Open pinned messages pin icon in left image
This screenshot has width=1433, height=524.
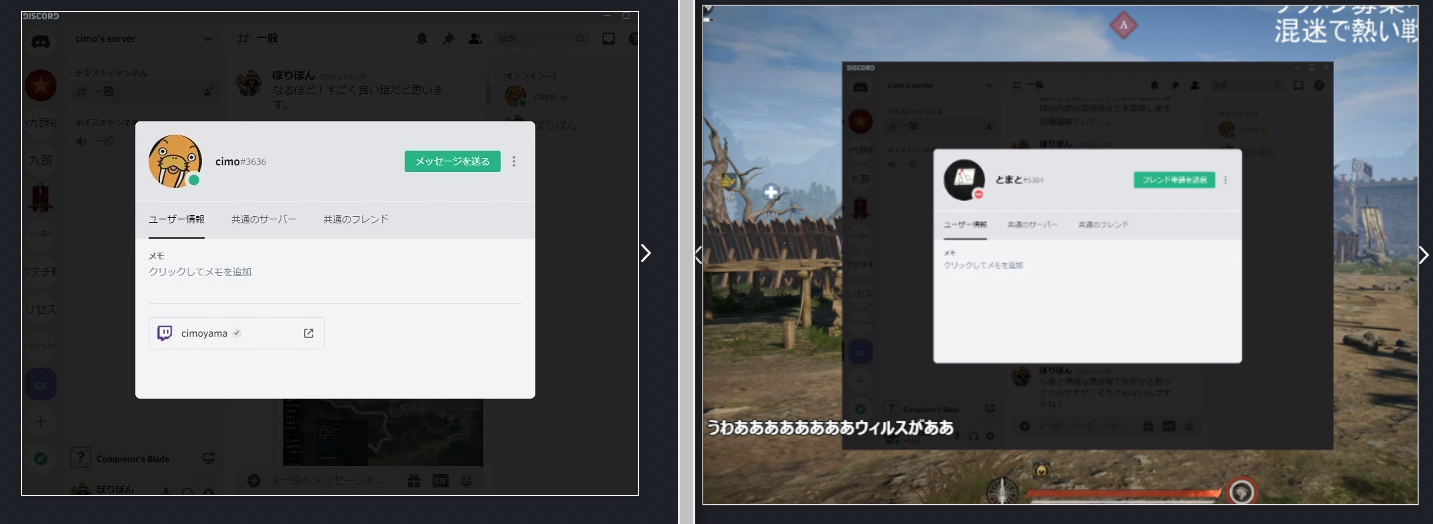click(x=448, y=39)
